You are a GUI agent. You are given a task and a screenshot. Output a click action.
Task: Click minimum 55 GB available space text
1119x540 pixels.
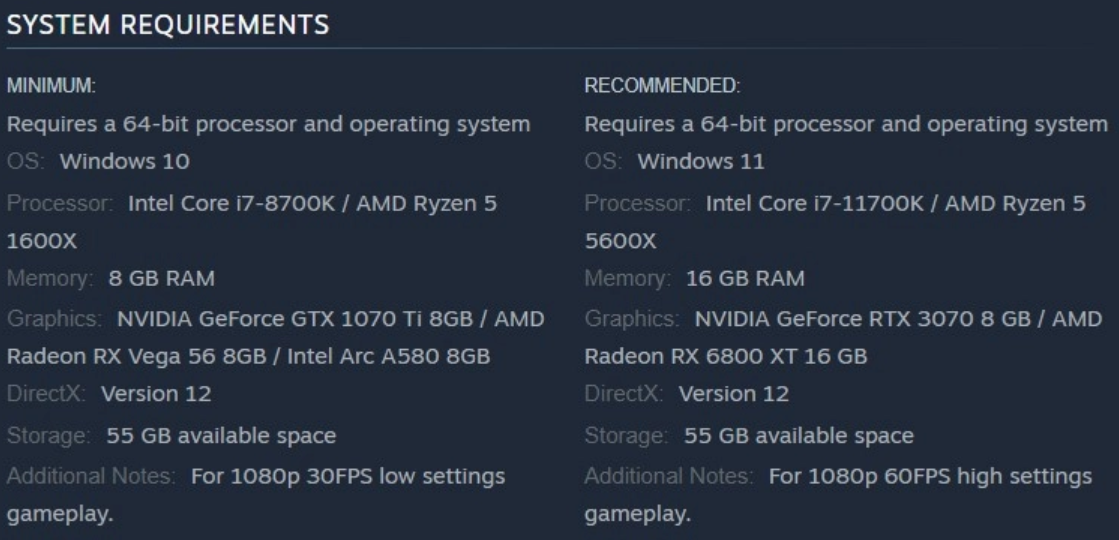point(221,435)
